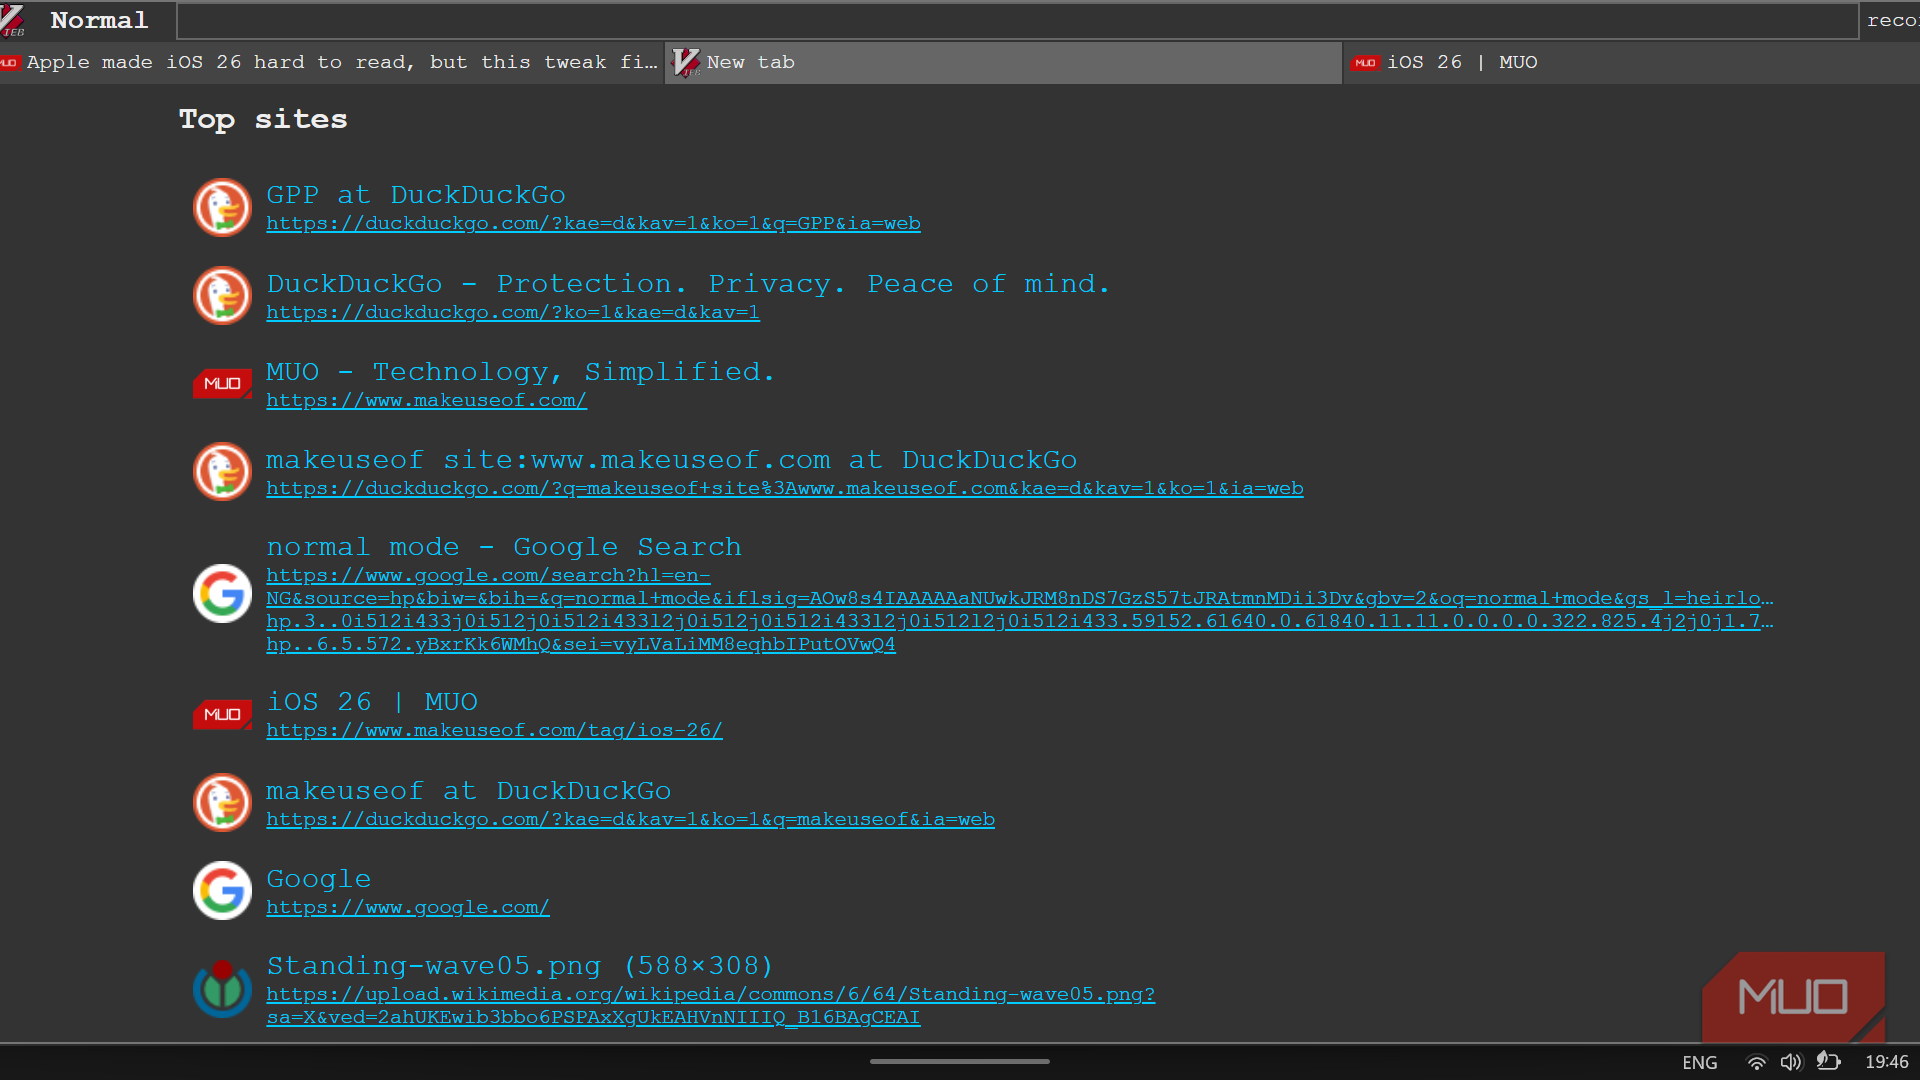This screenshot has height=1080, width=1920.
Task: Switch to the Apple made iOS 26 tab
Action: pyautogui.click(x=332, y=62)
